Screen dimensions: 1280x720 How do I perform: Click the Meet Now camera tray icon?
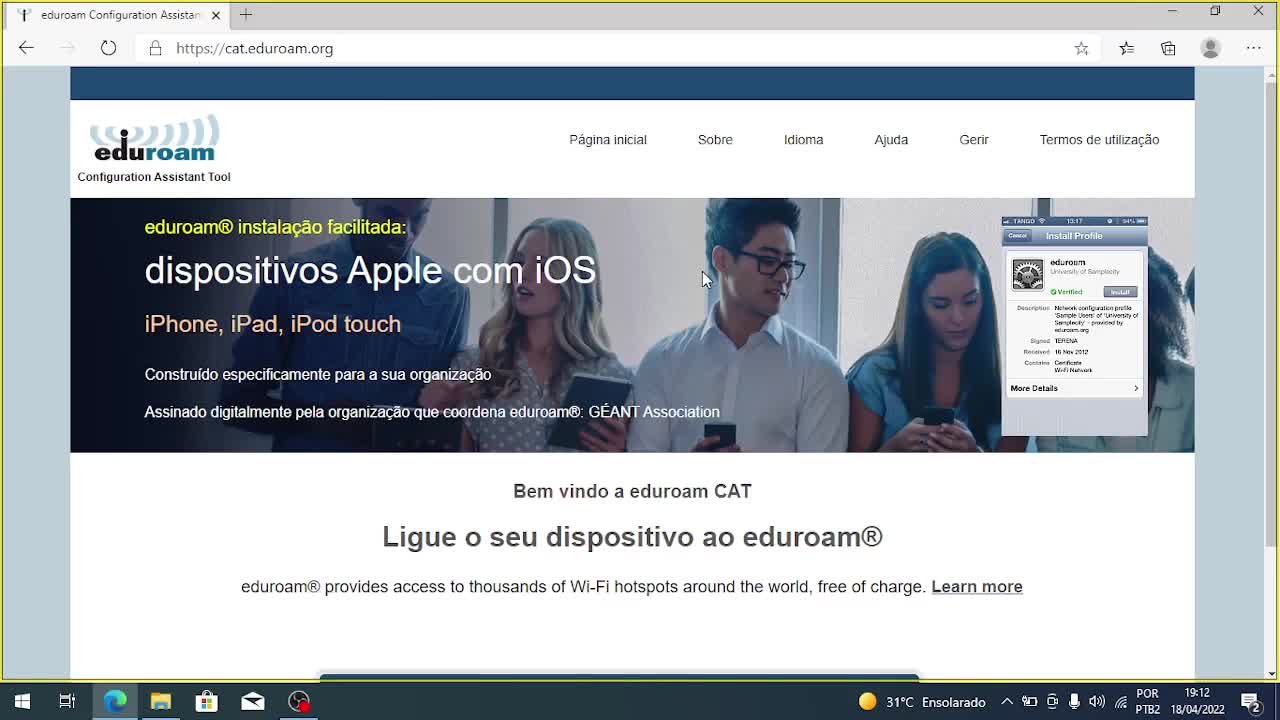tap(1052, 702)
